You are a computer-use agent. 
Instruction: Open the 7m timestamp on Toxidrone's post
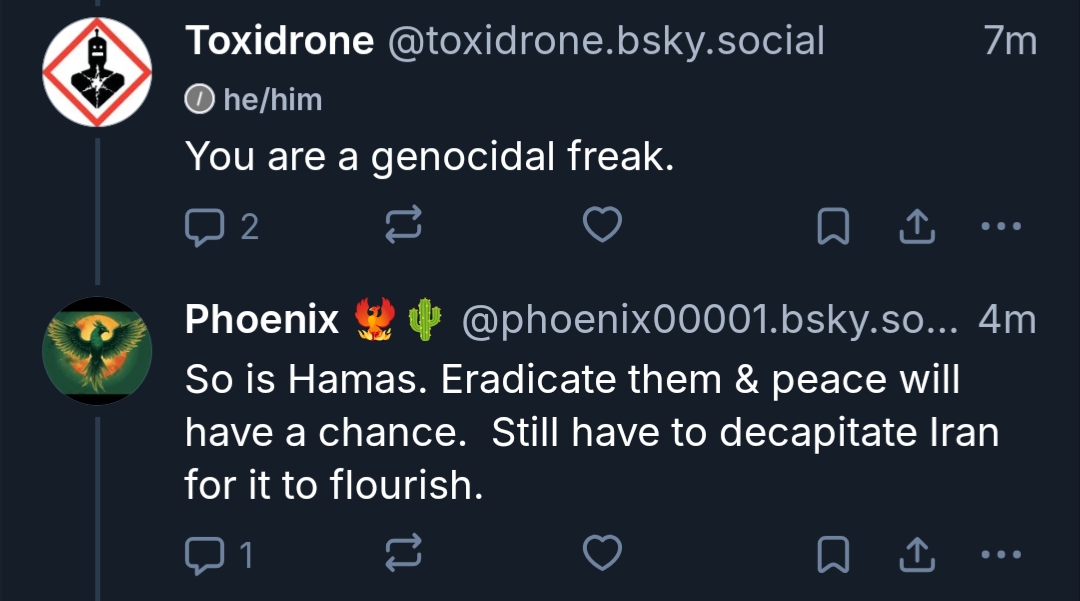click(x=1009, y=41)
